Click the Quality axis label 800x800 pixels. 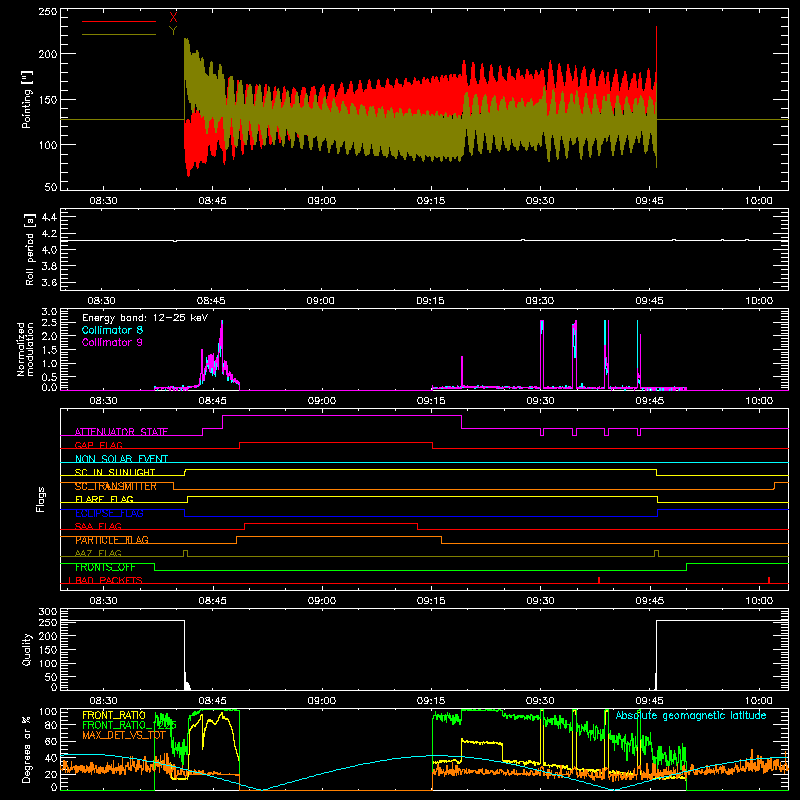(x=27, y=649)
